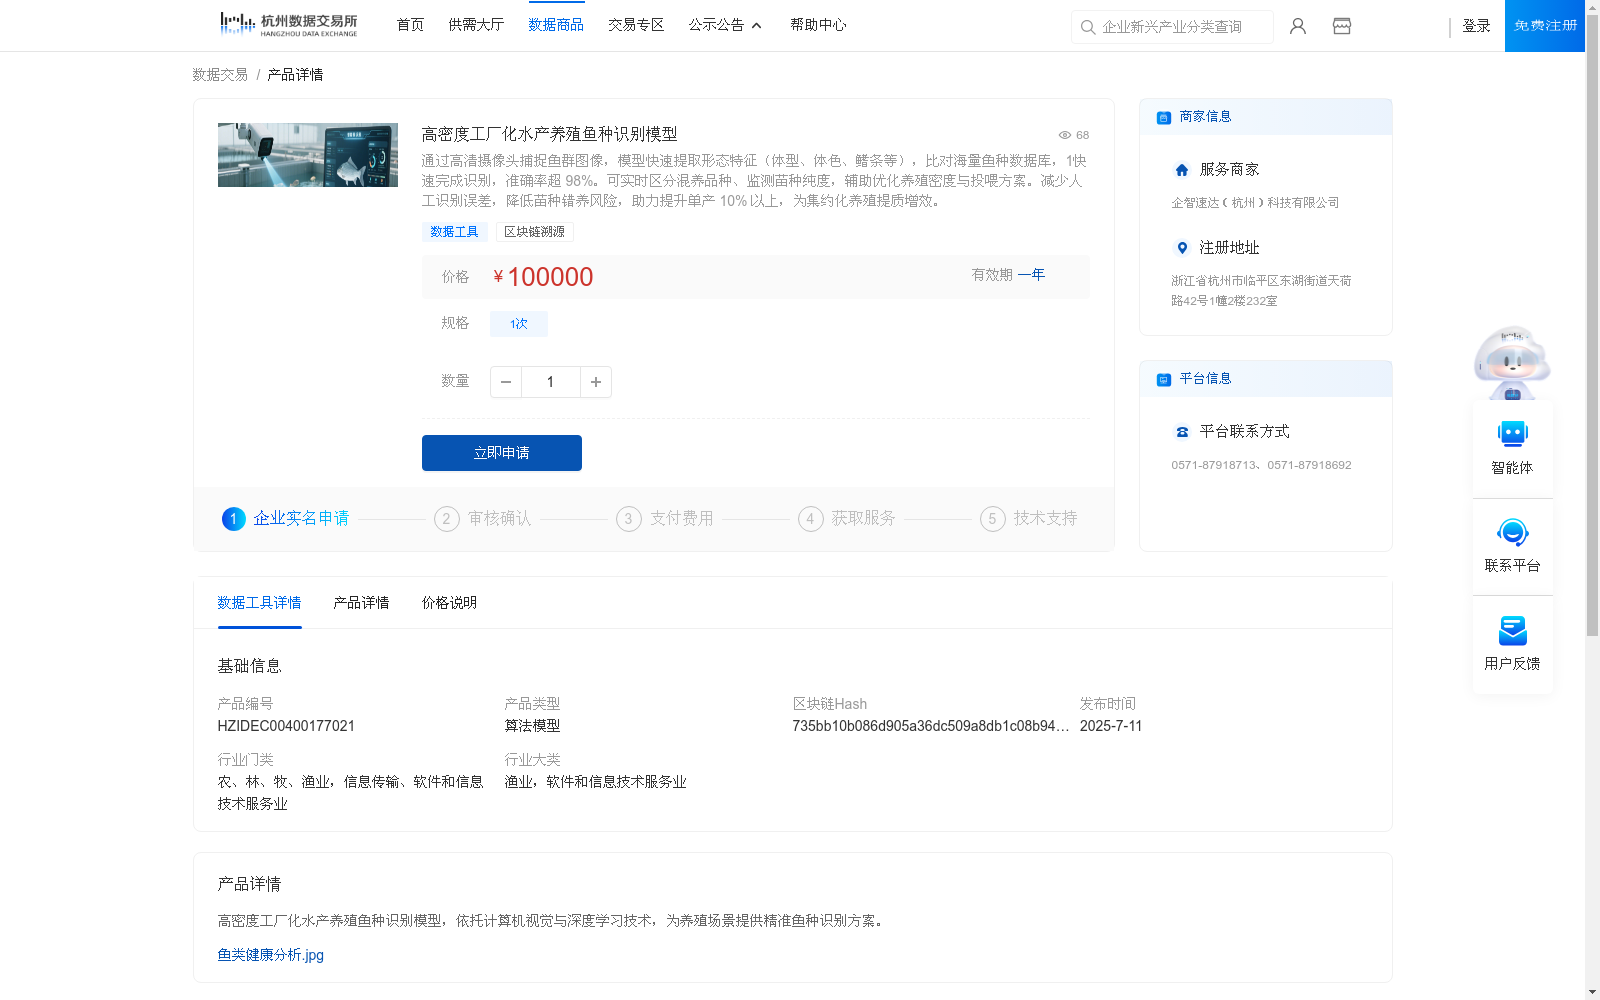Click merchant name 企智速达（杭州）科技有限公司
Image resolution: width=1600 pixels, height=1000 pixels.
pos(1255,203)
